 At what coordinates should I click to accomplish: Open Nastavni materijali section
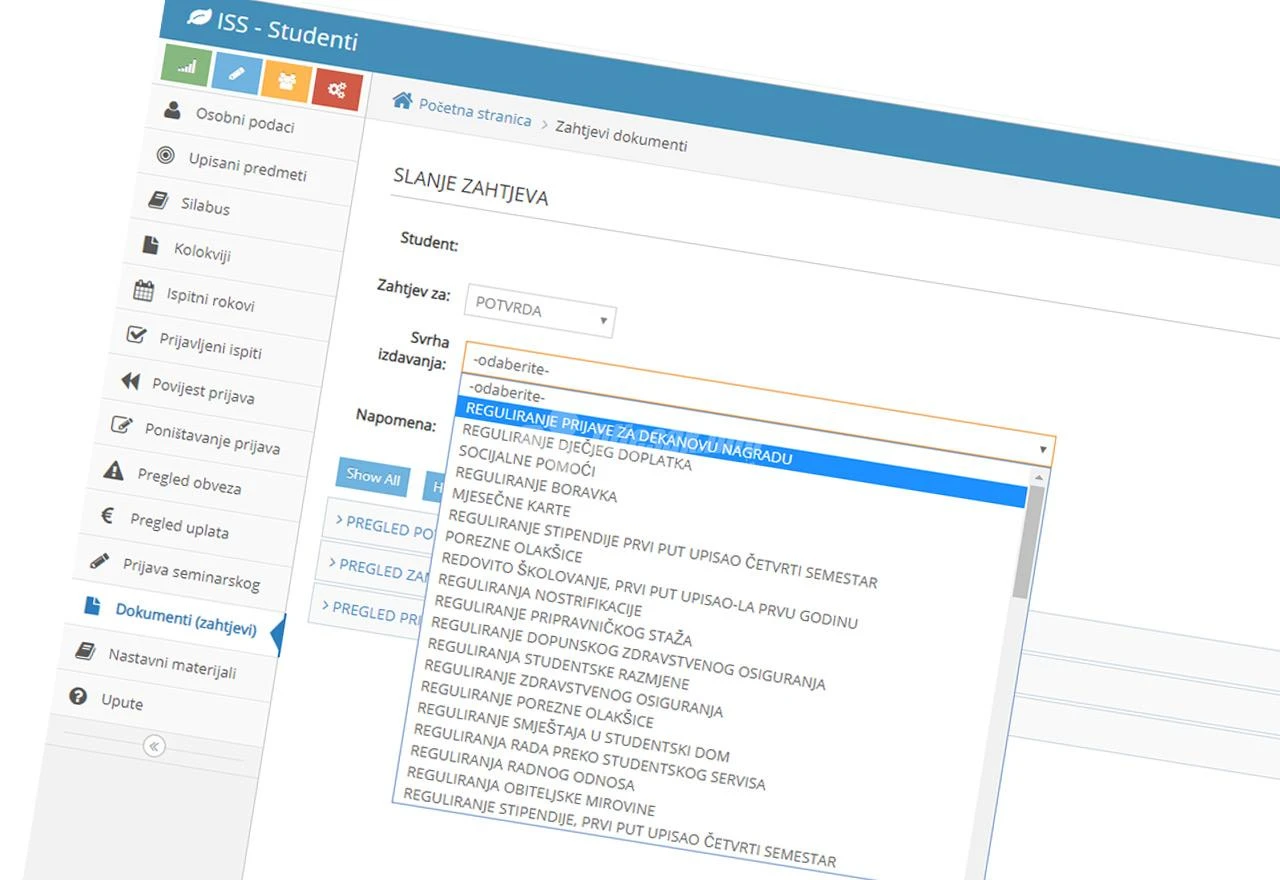(173, 663)
